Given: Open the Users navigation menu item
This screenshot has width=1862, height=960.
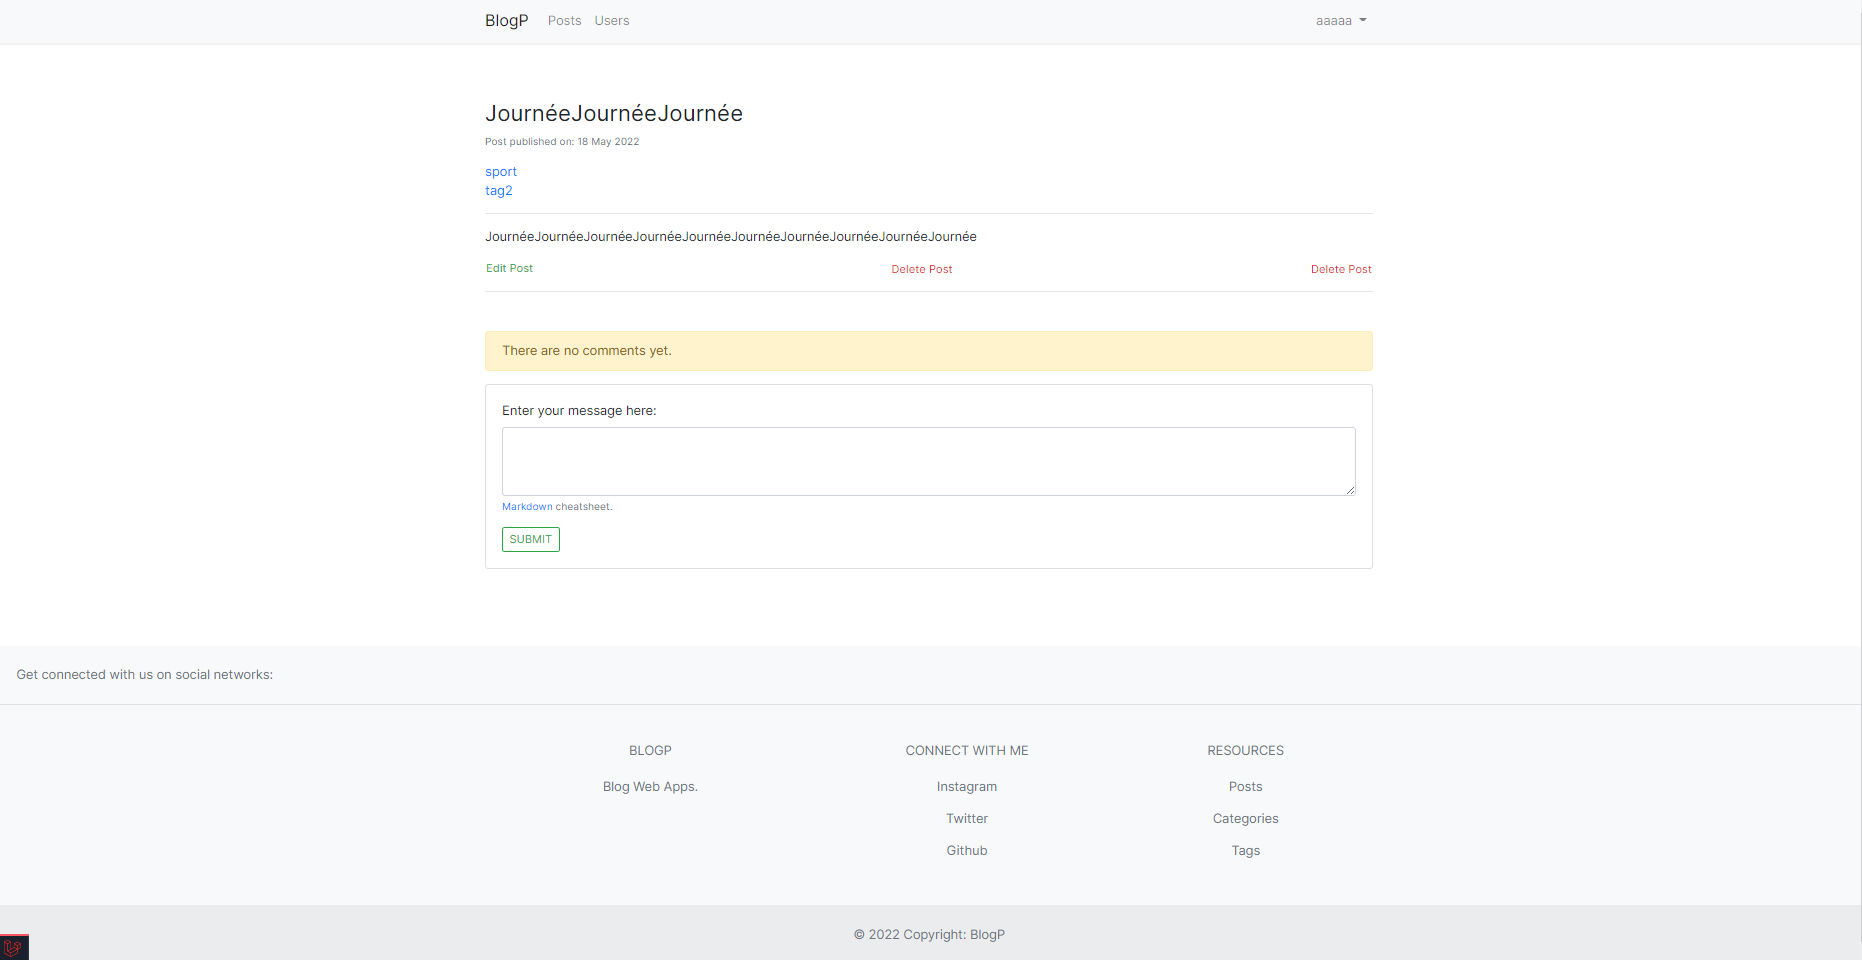Looking at the screenshot, I should pyautogui.click(x=611, y=20).
